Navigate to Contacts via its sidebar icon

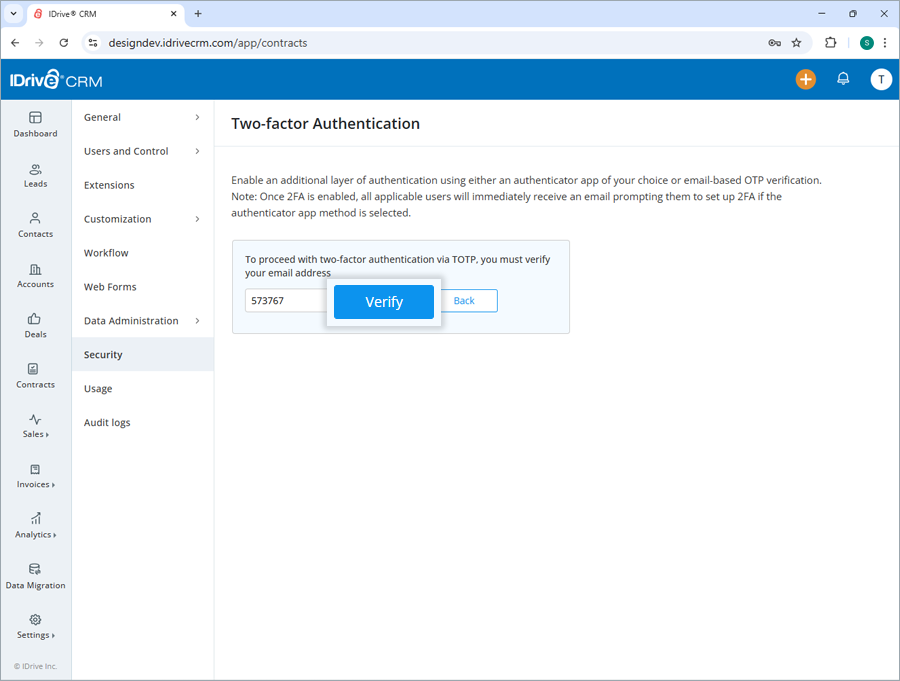click(x=35, y=226)
